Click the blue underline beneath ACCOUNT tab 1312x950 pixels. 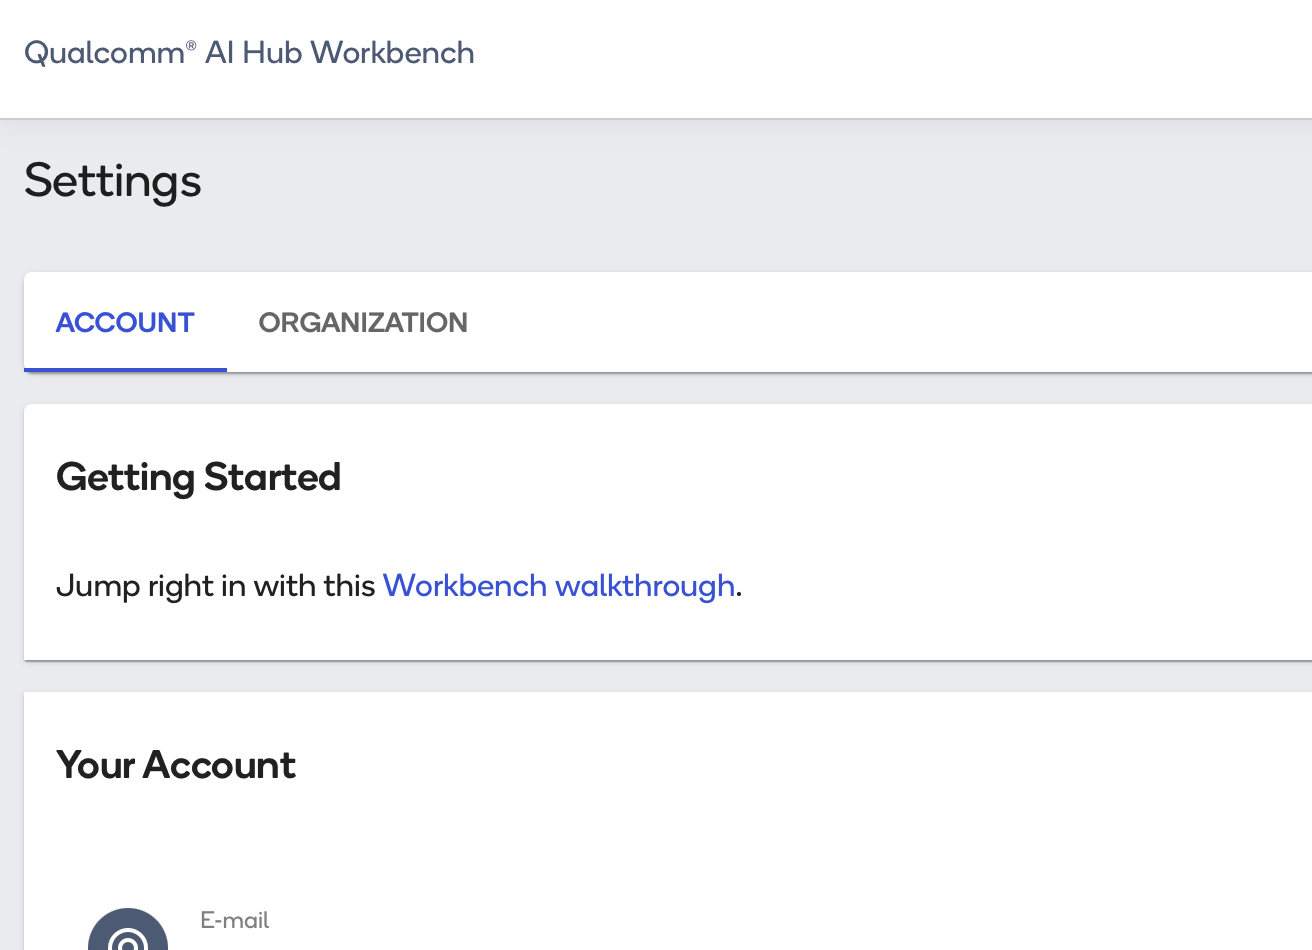(125, 369)
